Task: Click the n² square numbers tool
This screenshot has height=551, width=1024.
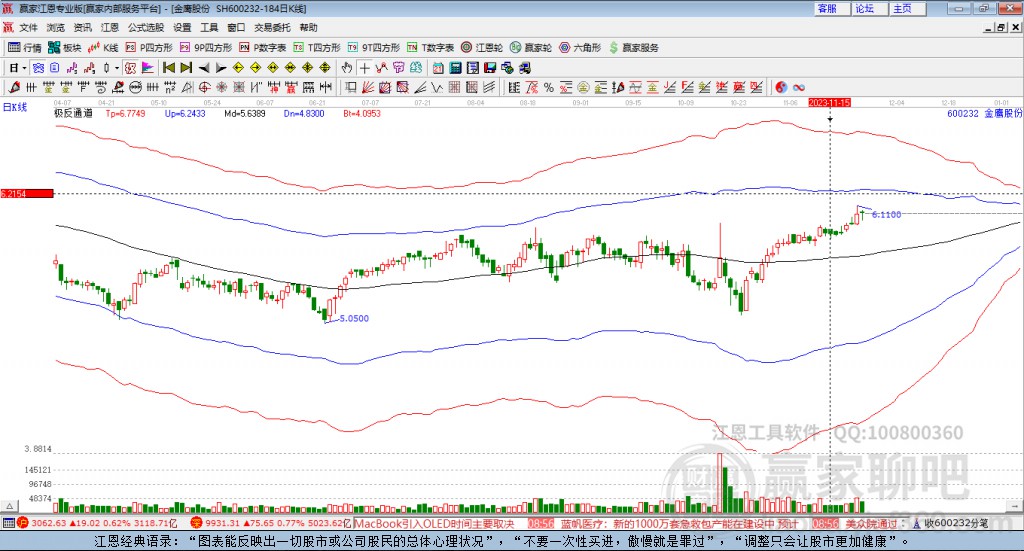Action: click(170, 87)
